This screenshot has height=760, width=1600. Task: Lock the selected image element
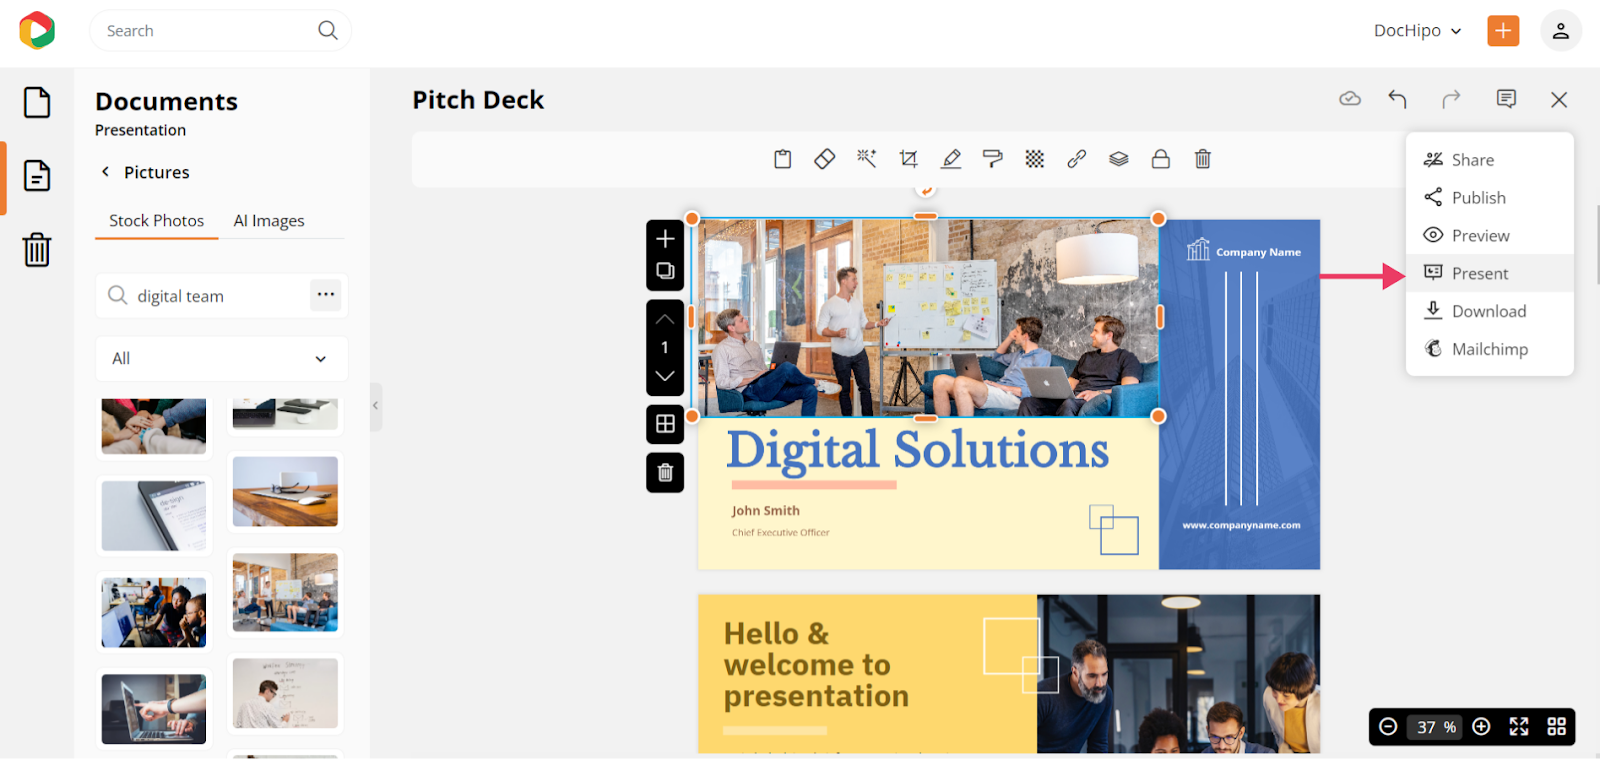click(1160, 159)
